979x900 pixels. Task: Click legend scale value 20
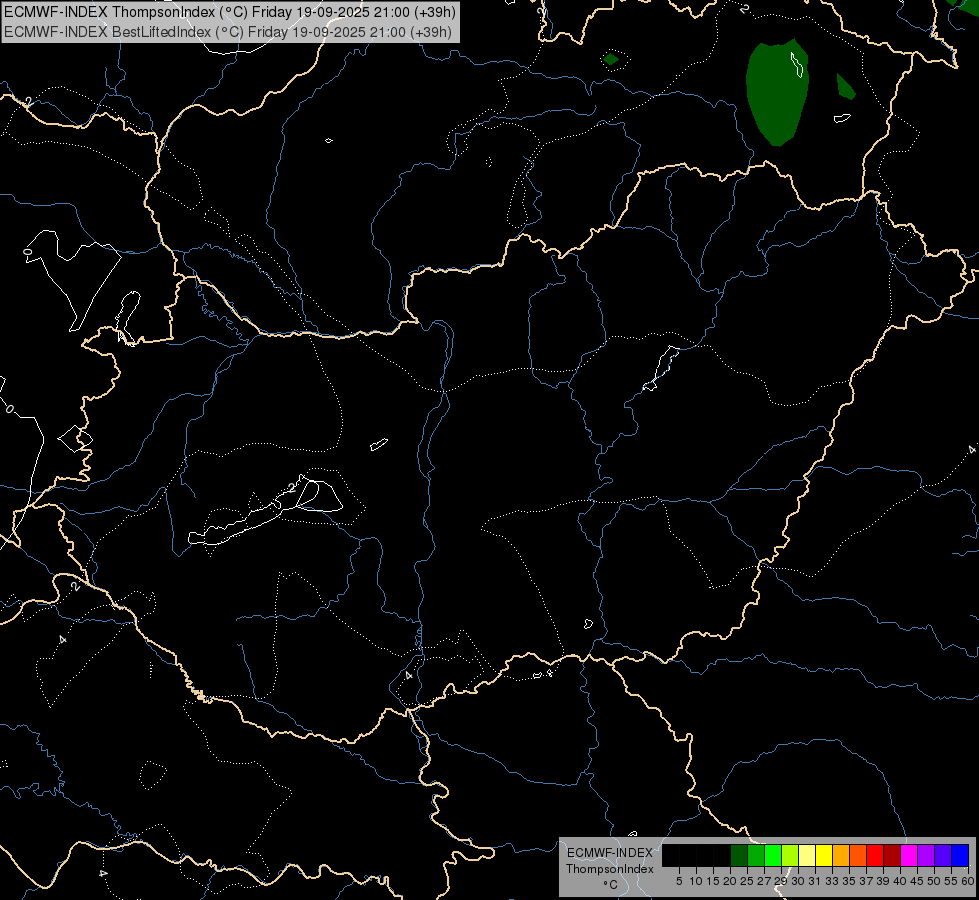click(730, 881)
